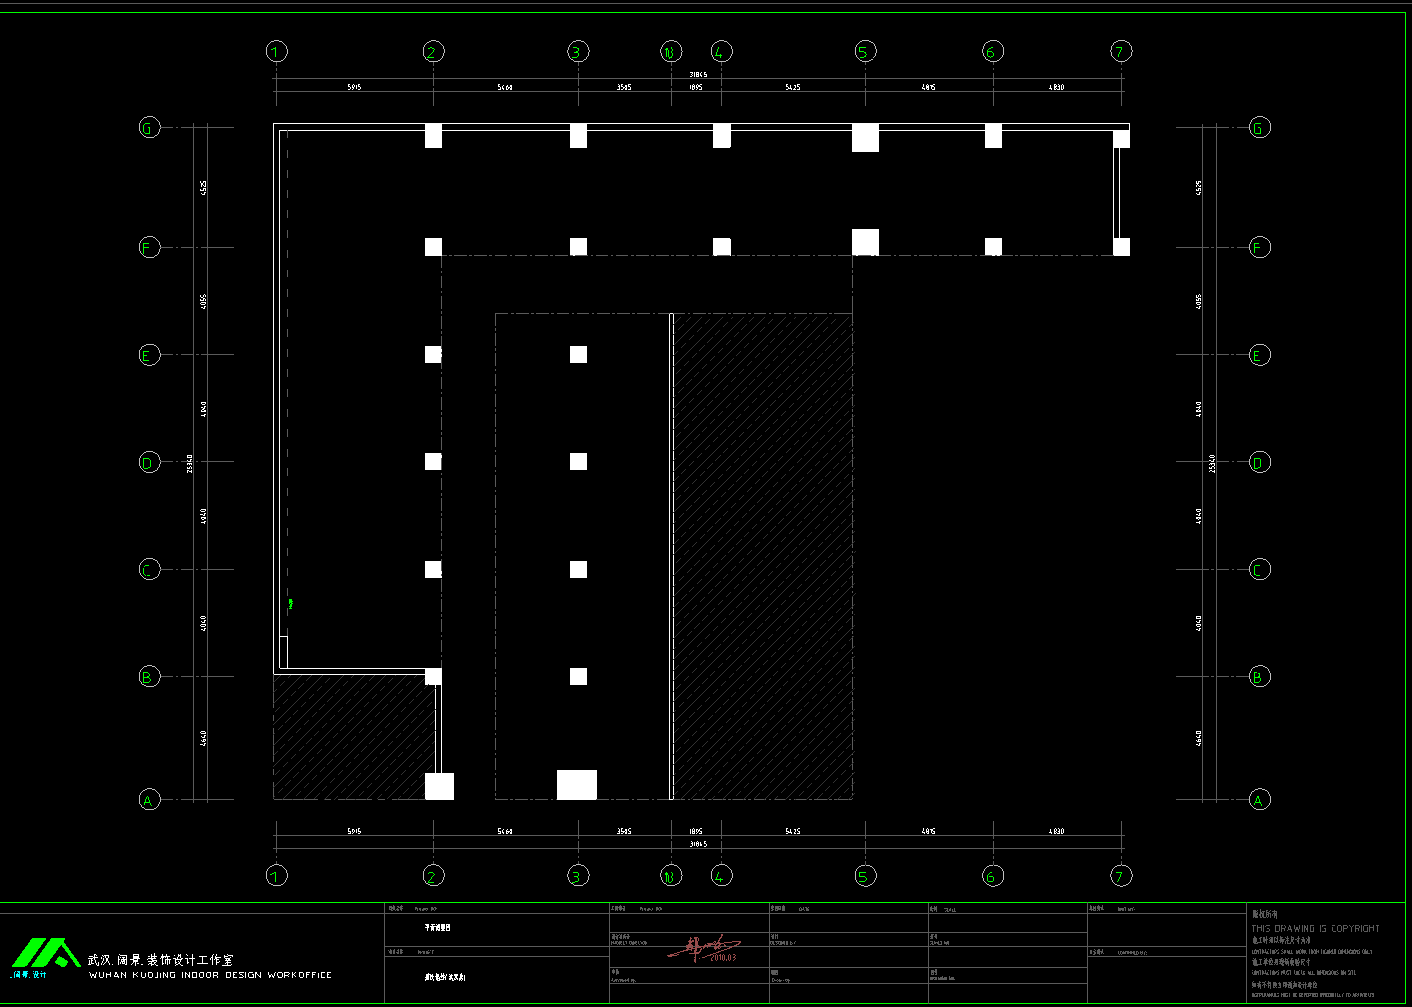Select grid bubble D on the left side
This screenshot has height=1007, width=1412.
(x=149, y=462)
